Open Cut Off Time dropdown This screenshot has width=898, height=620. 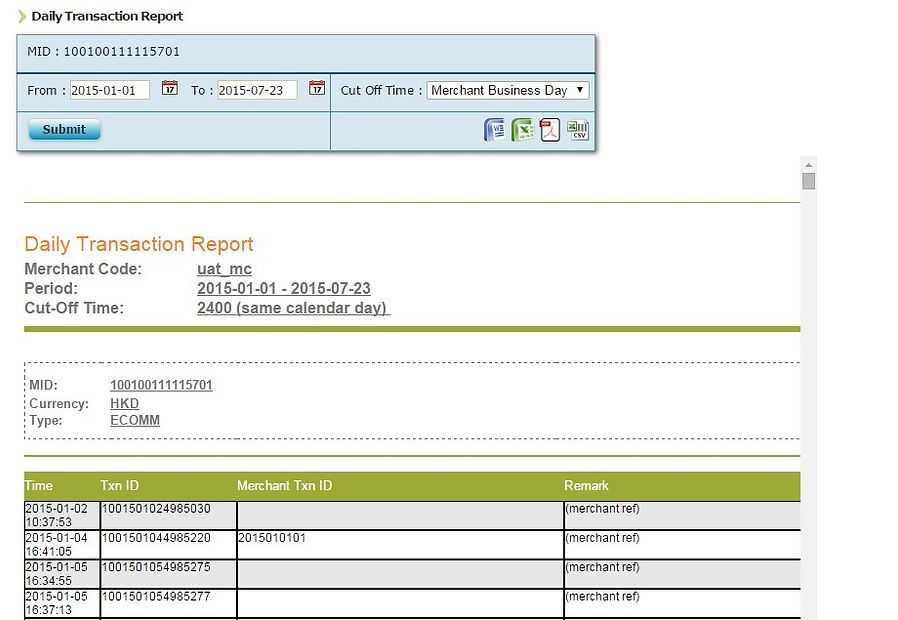pyautogui.click(x=507, y=90)
